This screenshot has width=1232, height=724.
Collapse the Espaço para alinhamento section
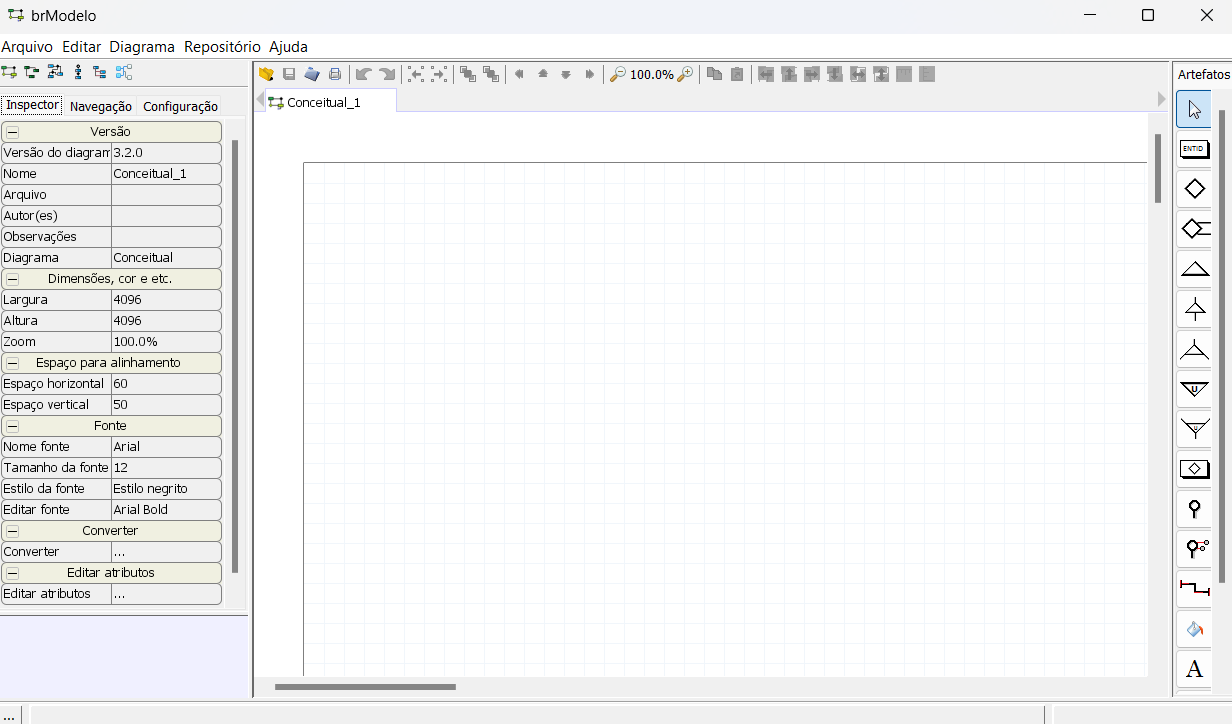tap(11, 362)
